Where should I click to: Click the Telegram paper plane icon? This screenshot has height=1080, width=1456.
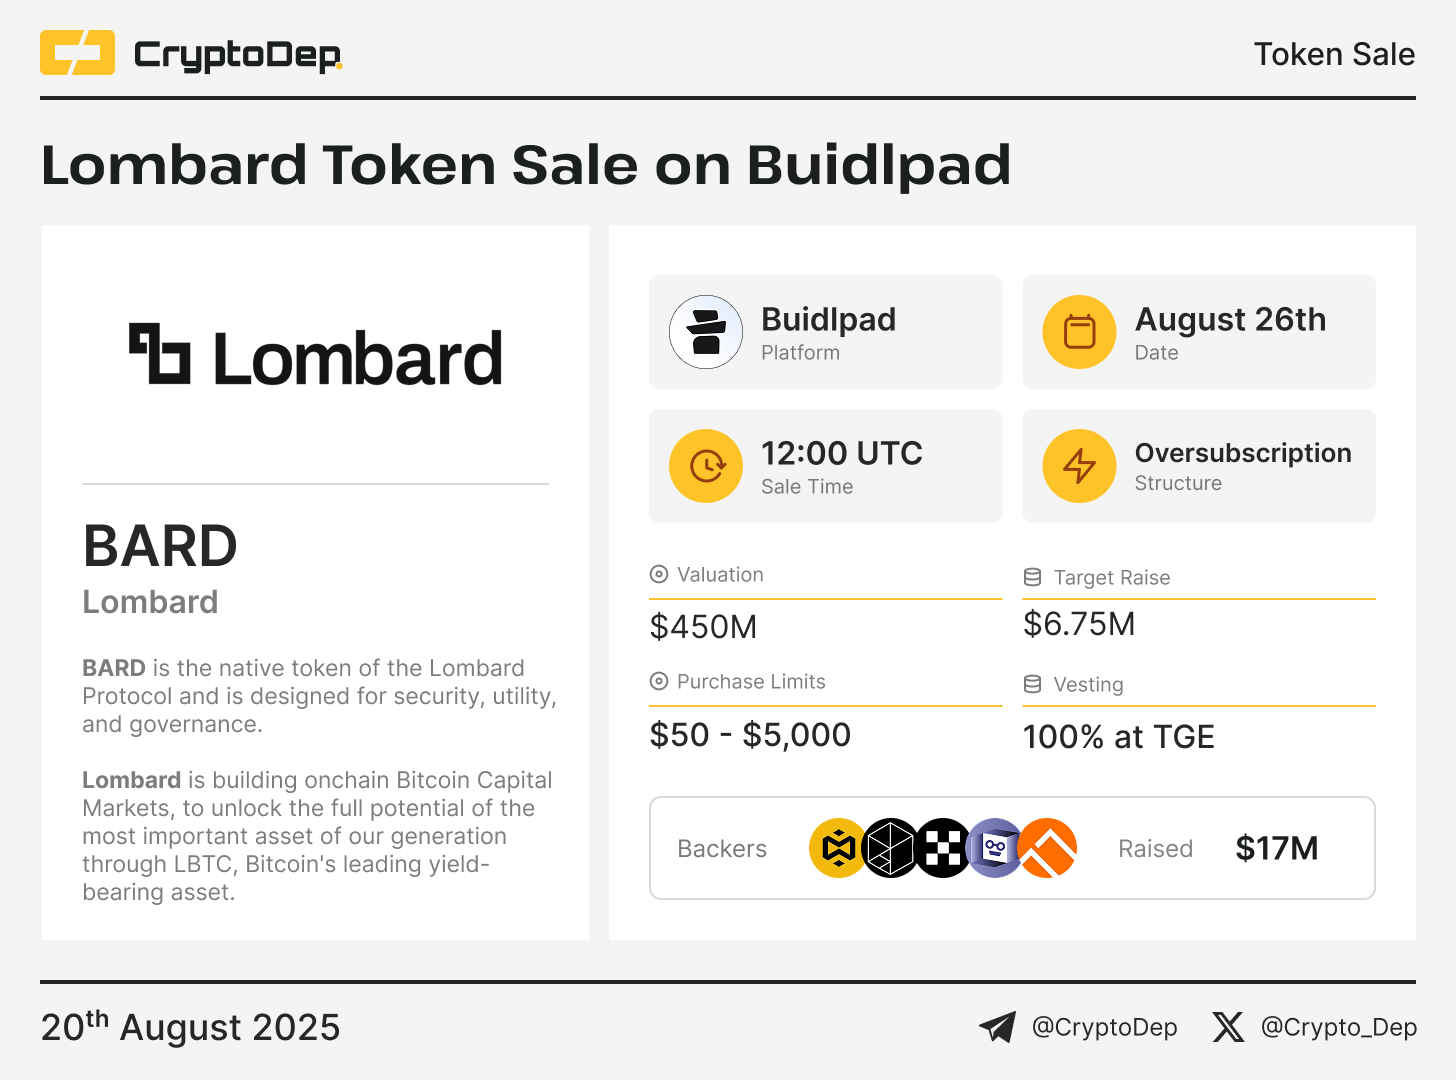coord(997,1027)
